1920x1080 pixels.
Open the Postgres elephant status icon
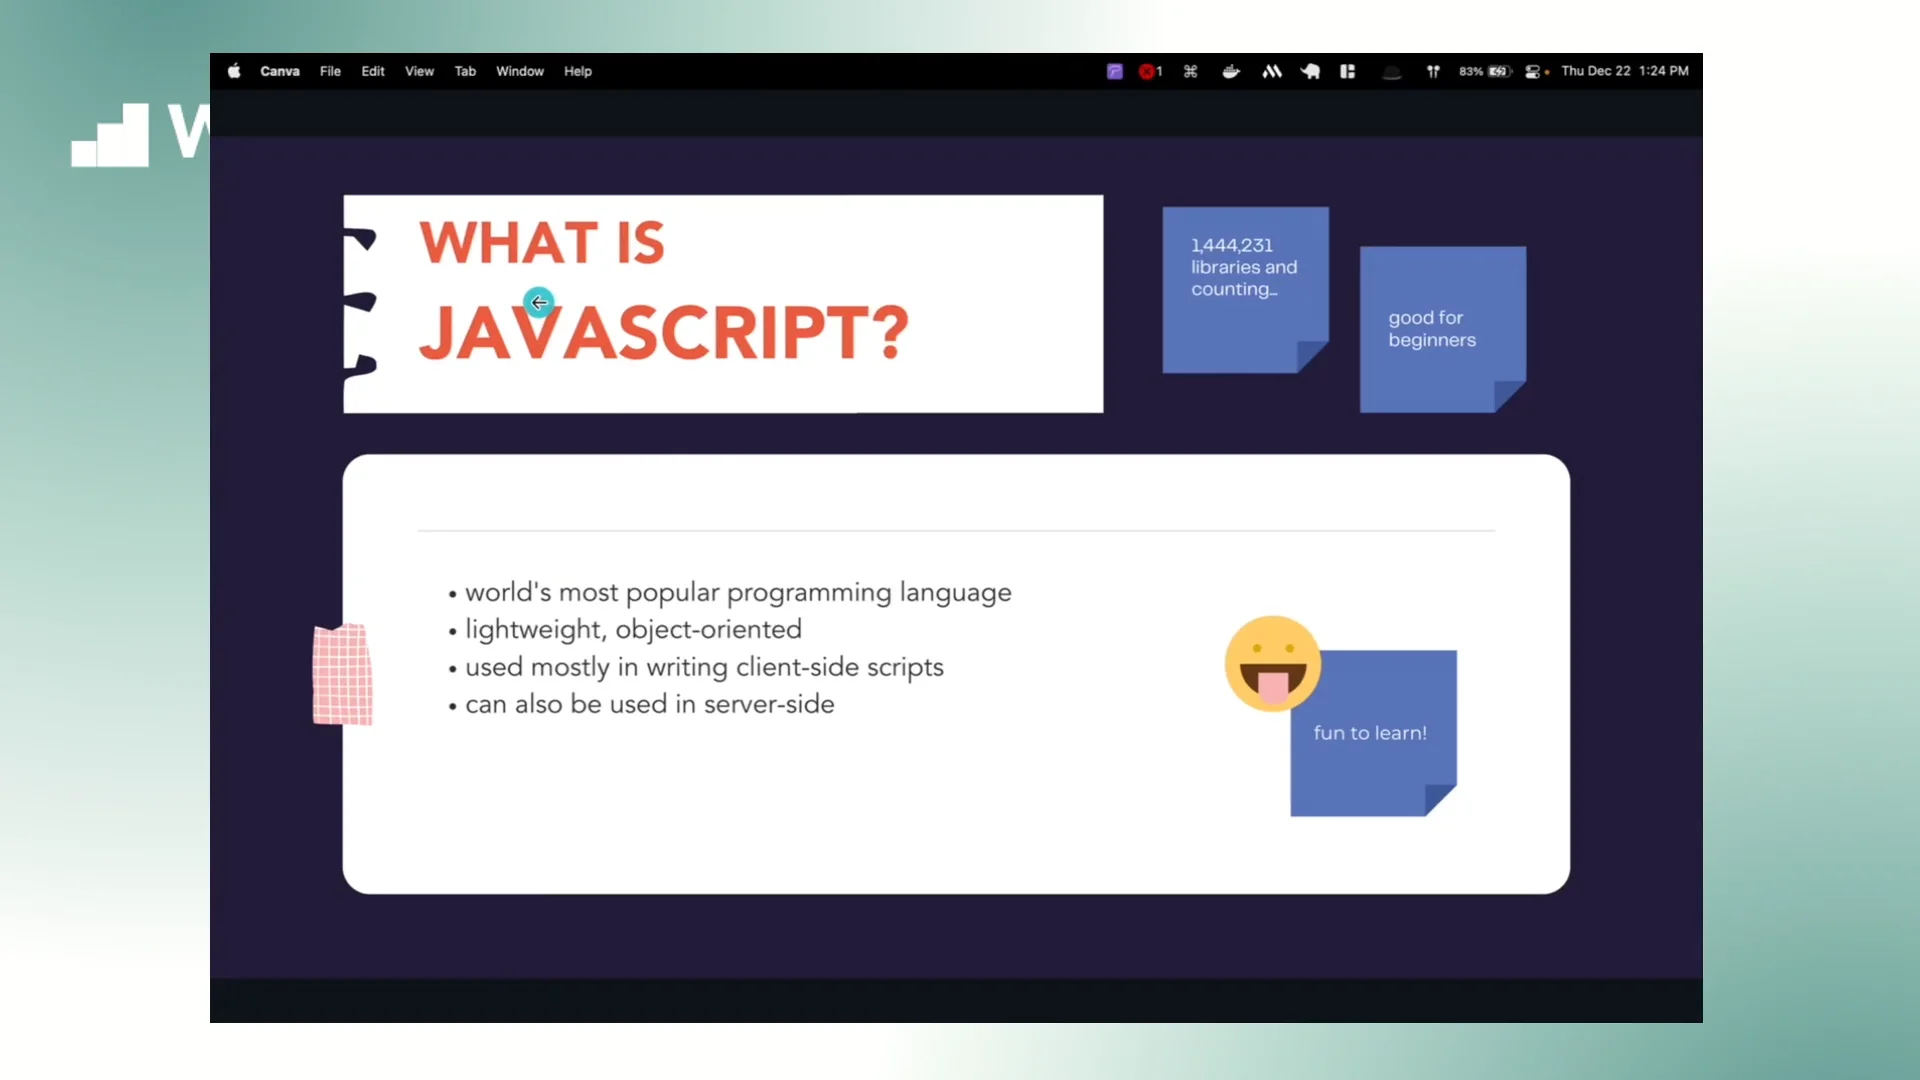(x=1311, y=71)
